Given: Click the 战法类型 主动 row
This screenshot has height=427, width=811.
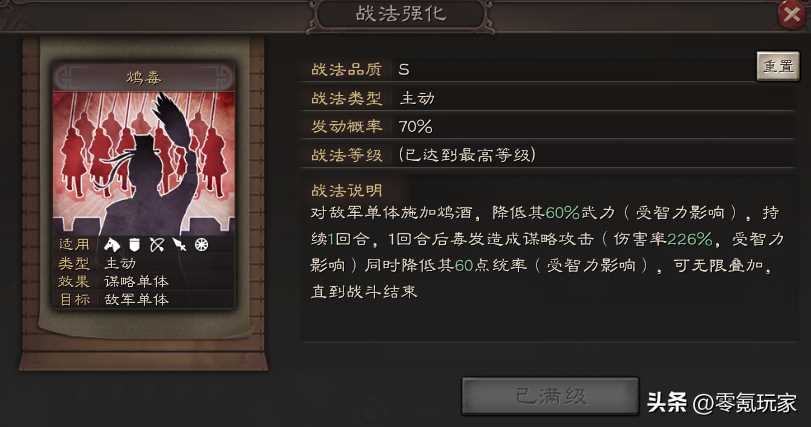Looking at the screenshot, I should (x=548, y=98).
